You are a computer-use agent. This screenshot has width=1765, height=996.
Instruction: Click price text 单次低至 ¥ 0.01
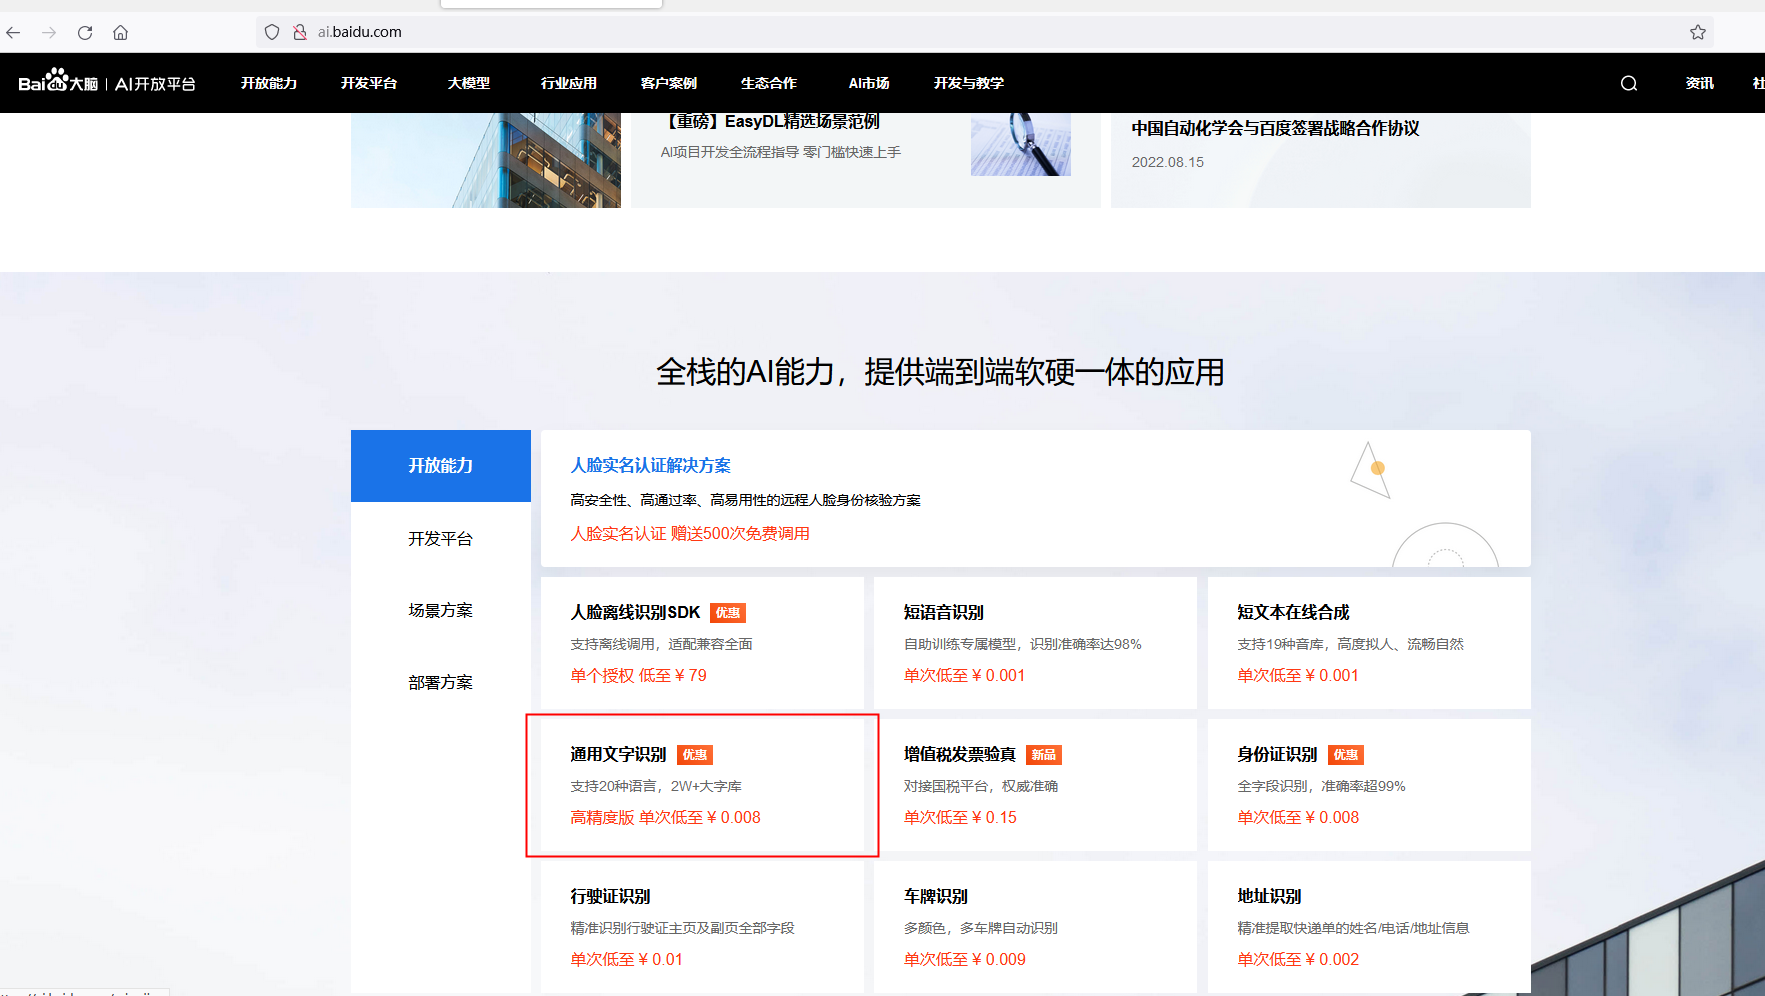[x=627, y=960]
